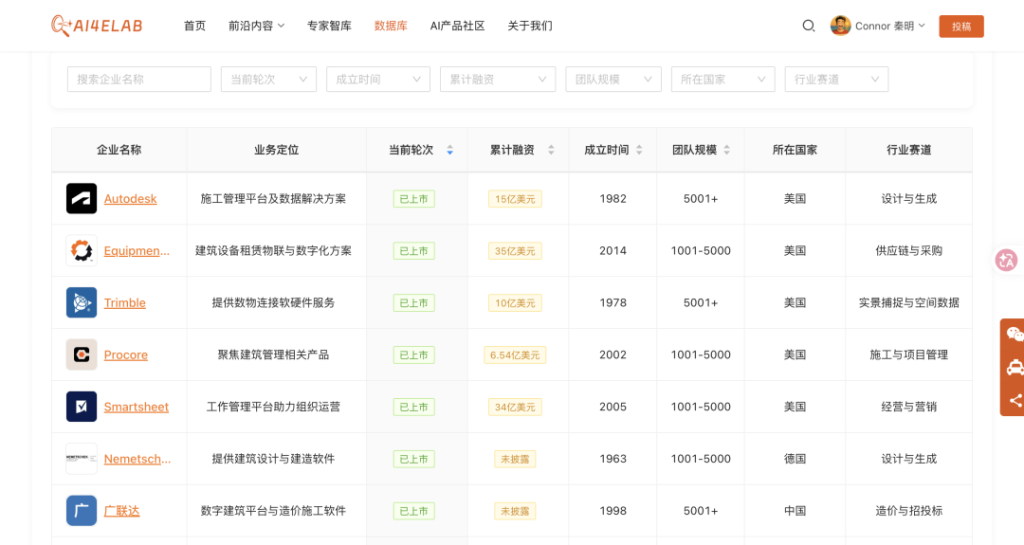The height and width of the screenshot is (545, 1024).
Task: Click the AI4ELAB logo
Action: click(97, 25)
